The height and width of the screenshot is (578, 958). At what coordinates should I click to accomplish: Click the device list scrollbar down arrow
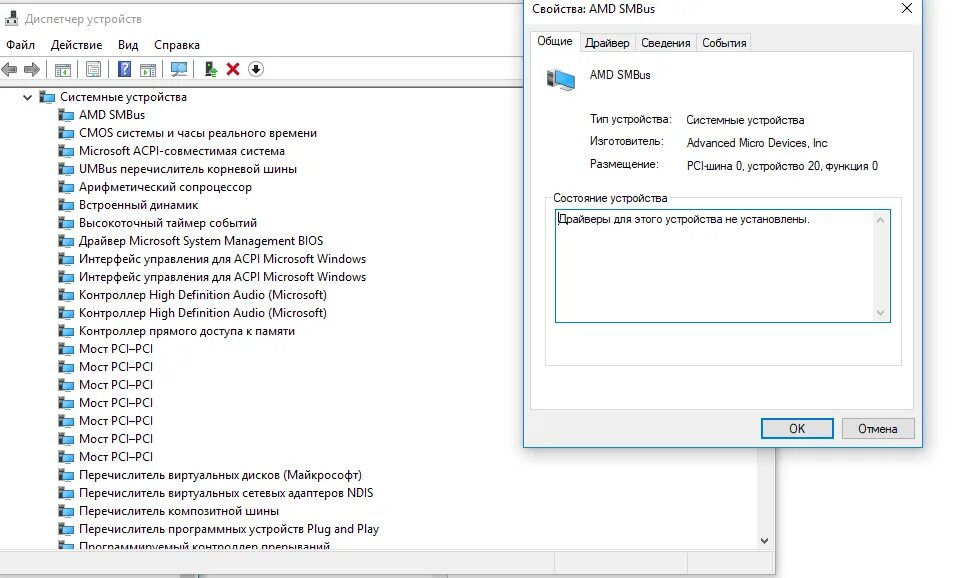pos(764,541)
